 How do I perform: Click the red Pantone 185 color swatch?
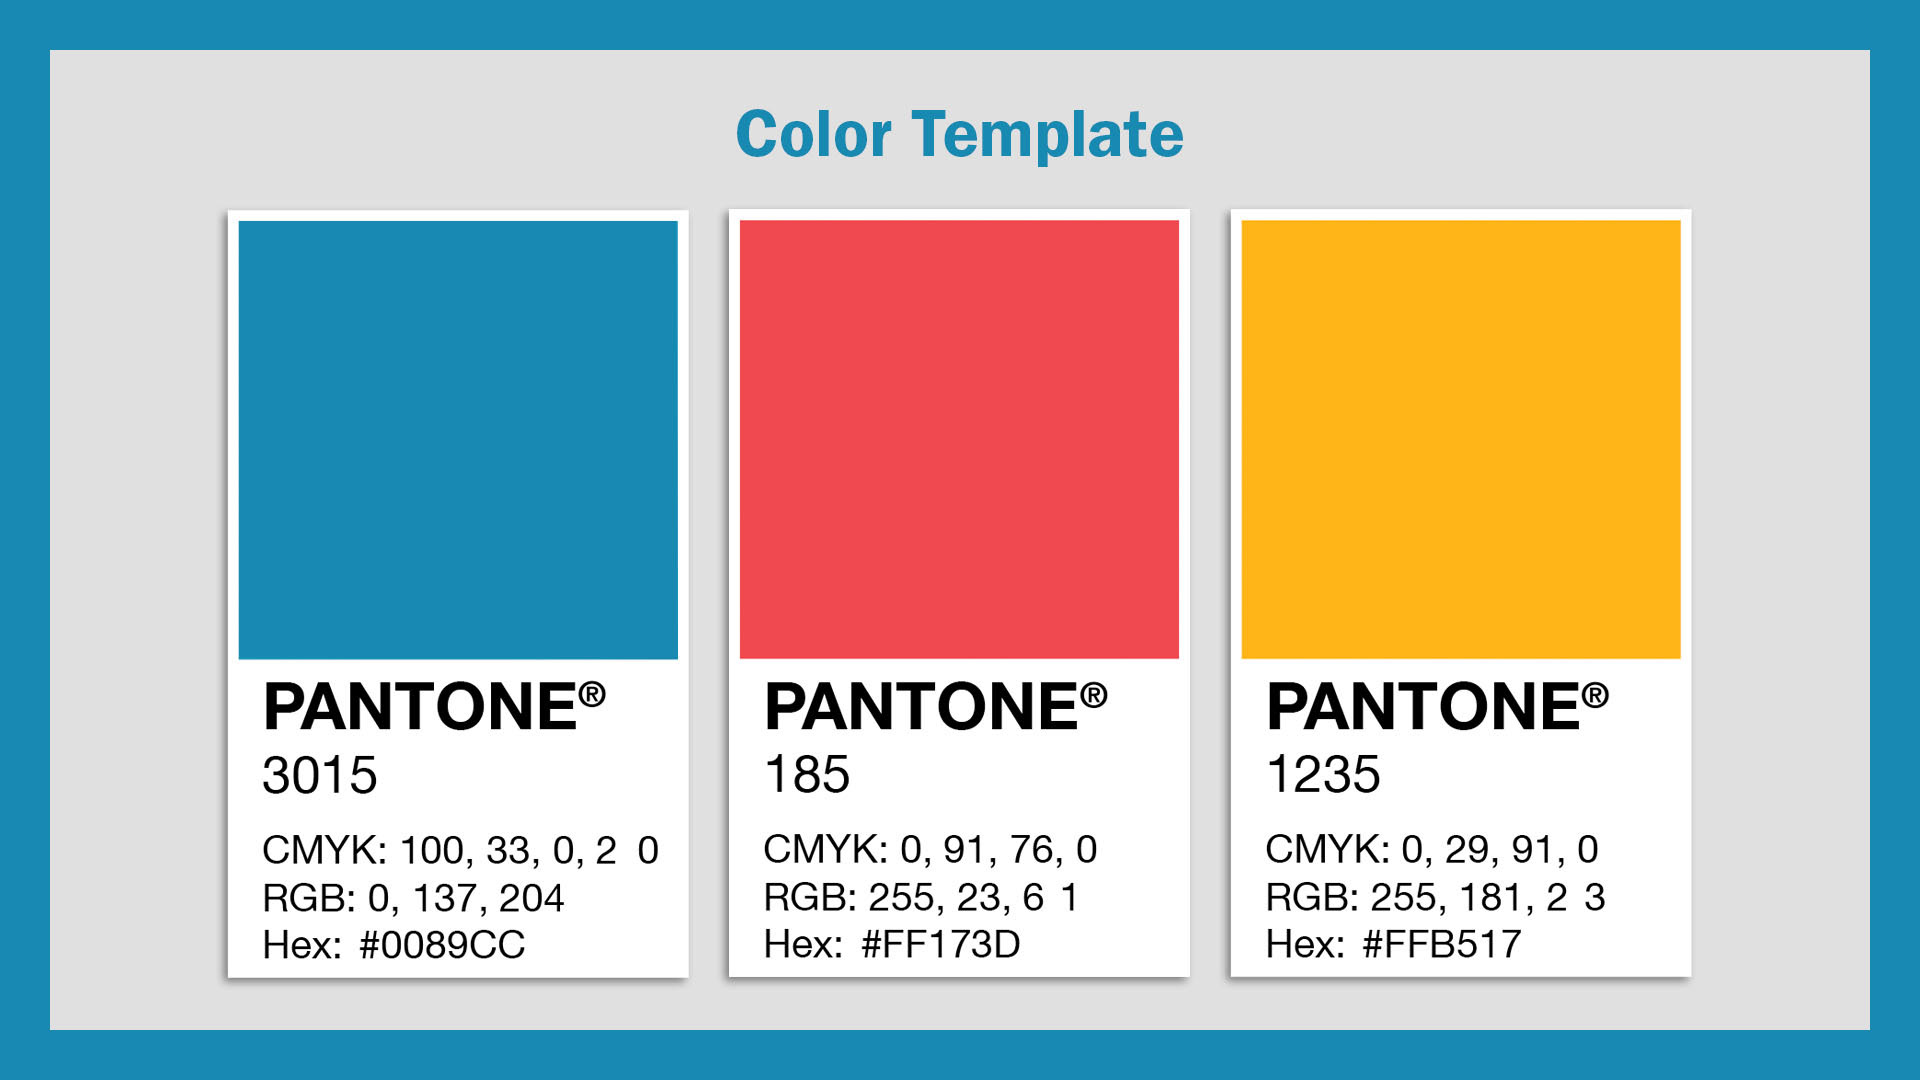(x=959, y=440)
